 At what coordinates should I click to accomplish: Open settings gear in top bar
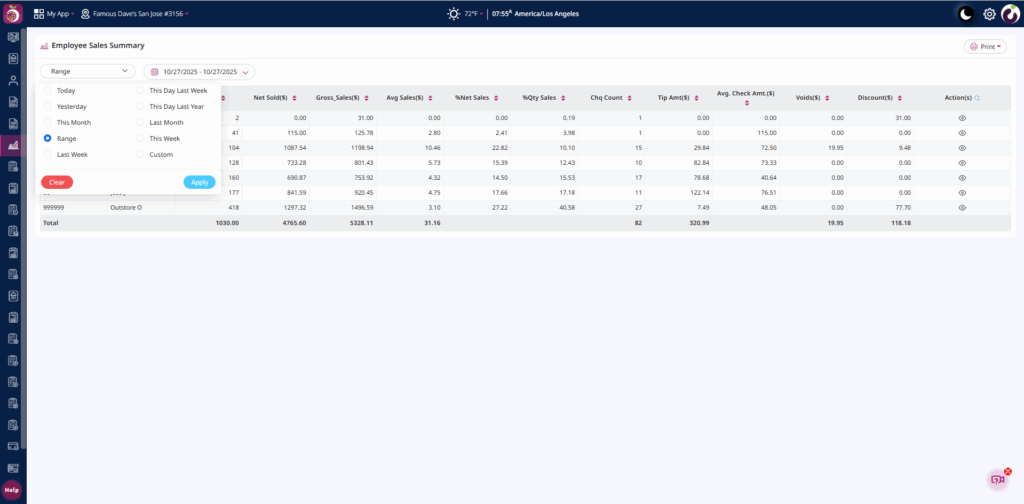989,14
